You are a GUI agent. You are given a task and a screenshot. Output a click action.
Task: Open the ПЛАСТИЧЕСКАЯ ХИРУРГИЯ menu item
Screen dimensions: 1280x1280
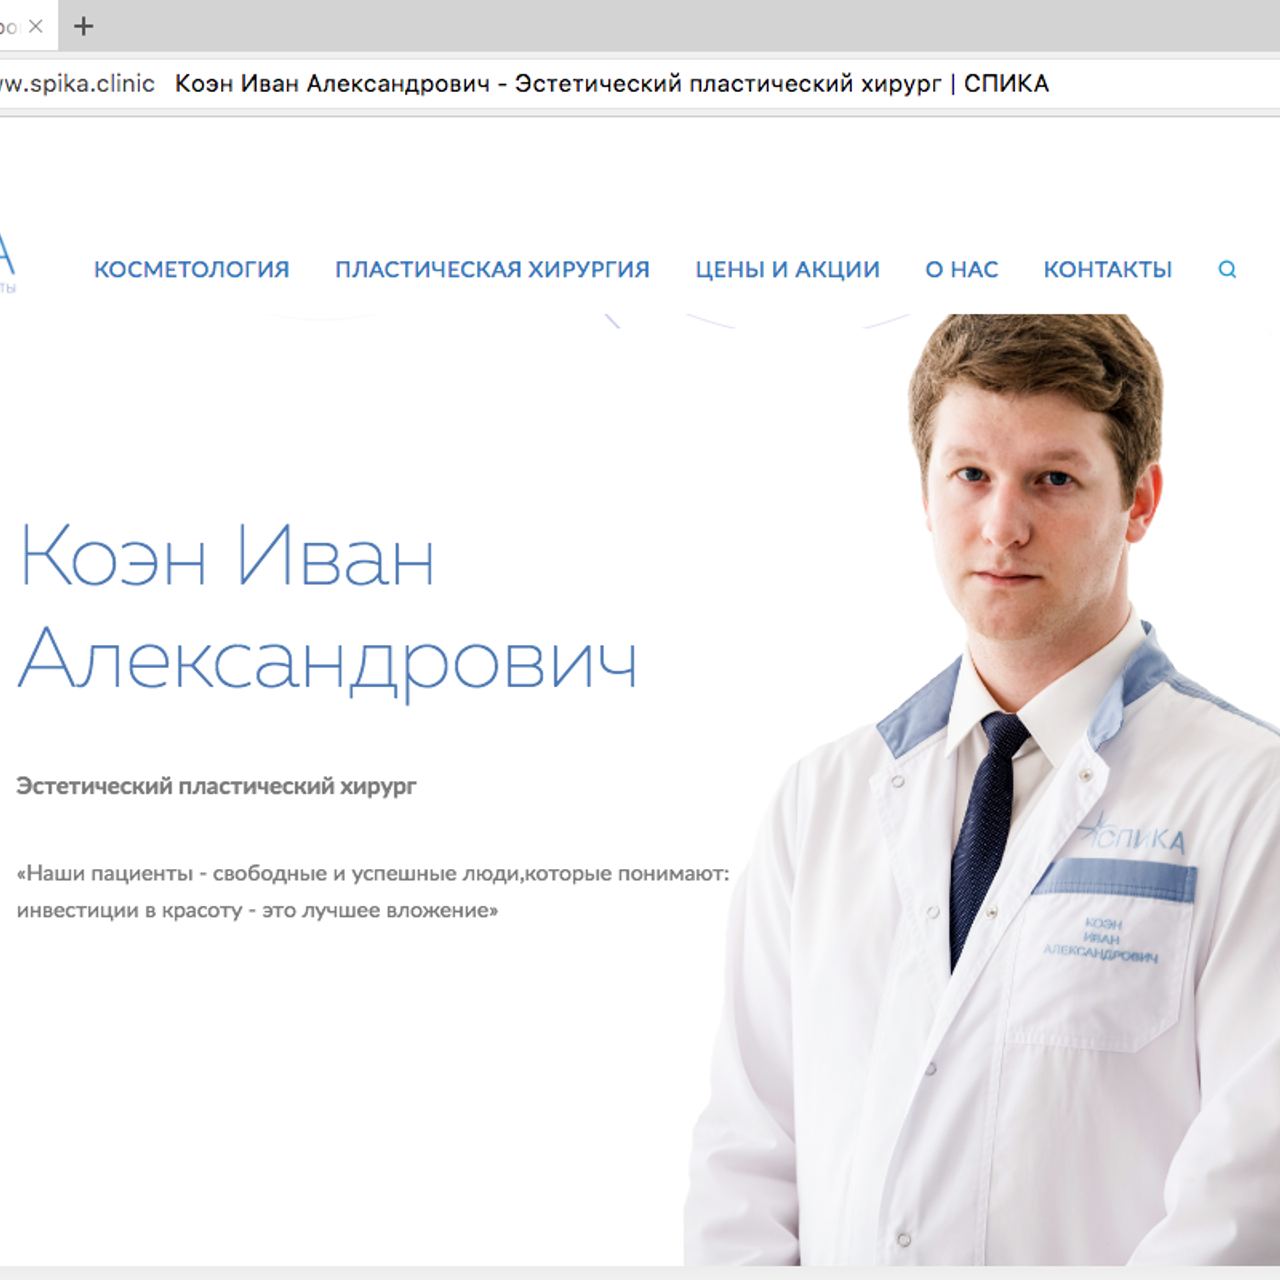point(493,269)
